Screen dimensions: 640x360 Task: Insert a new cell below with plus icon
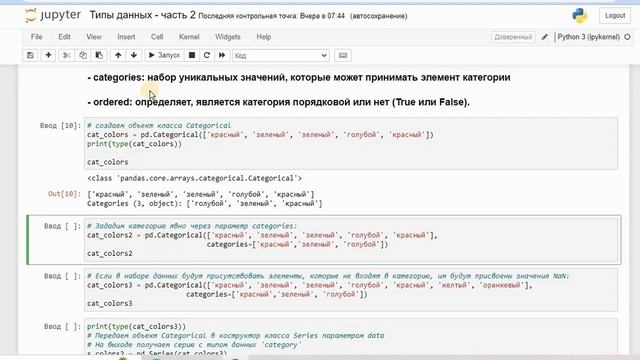pyautogui.click(x=48, y=55)
